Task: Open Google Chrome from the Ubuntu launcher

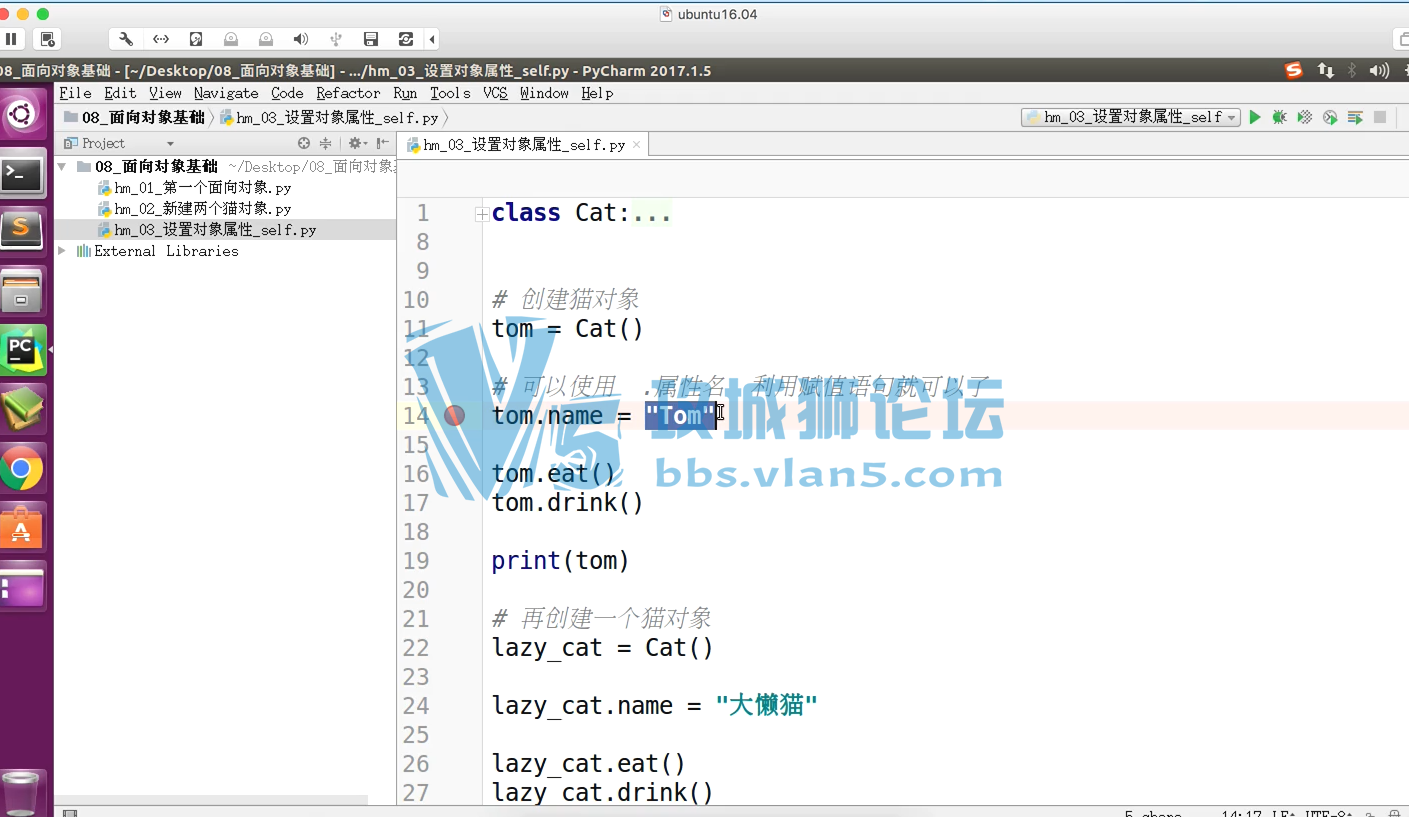Action: tap(22, 469)
